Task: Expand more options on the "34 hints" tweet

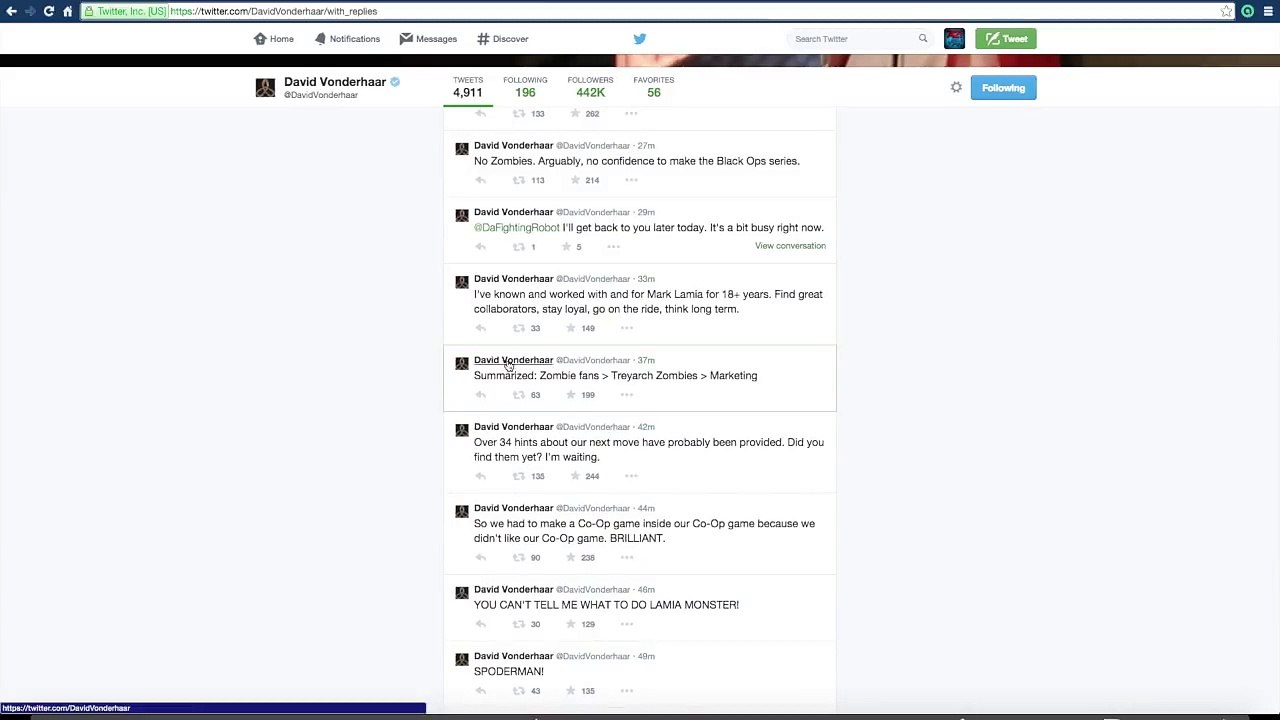Action: (x=631, y=476)
